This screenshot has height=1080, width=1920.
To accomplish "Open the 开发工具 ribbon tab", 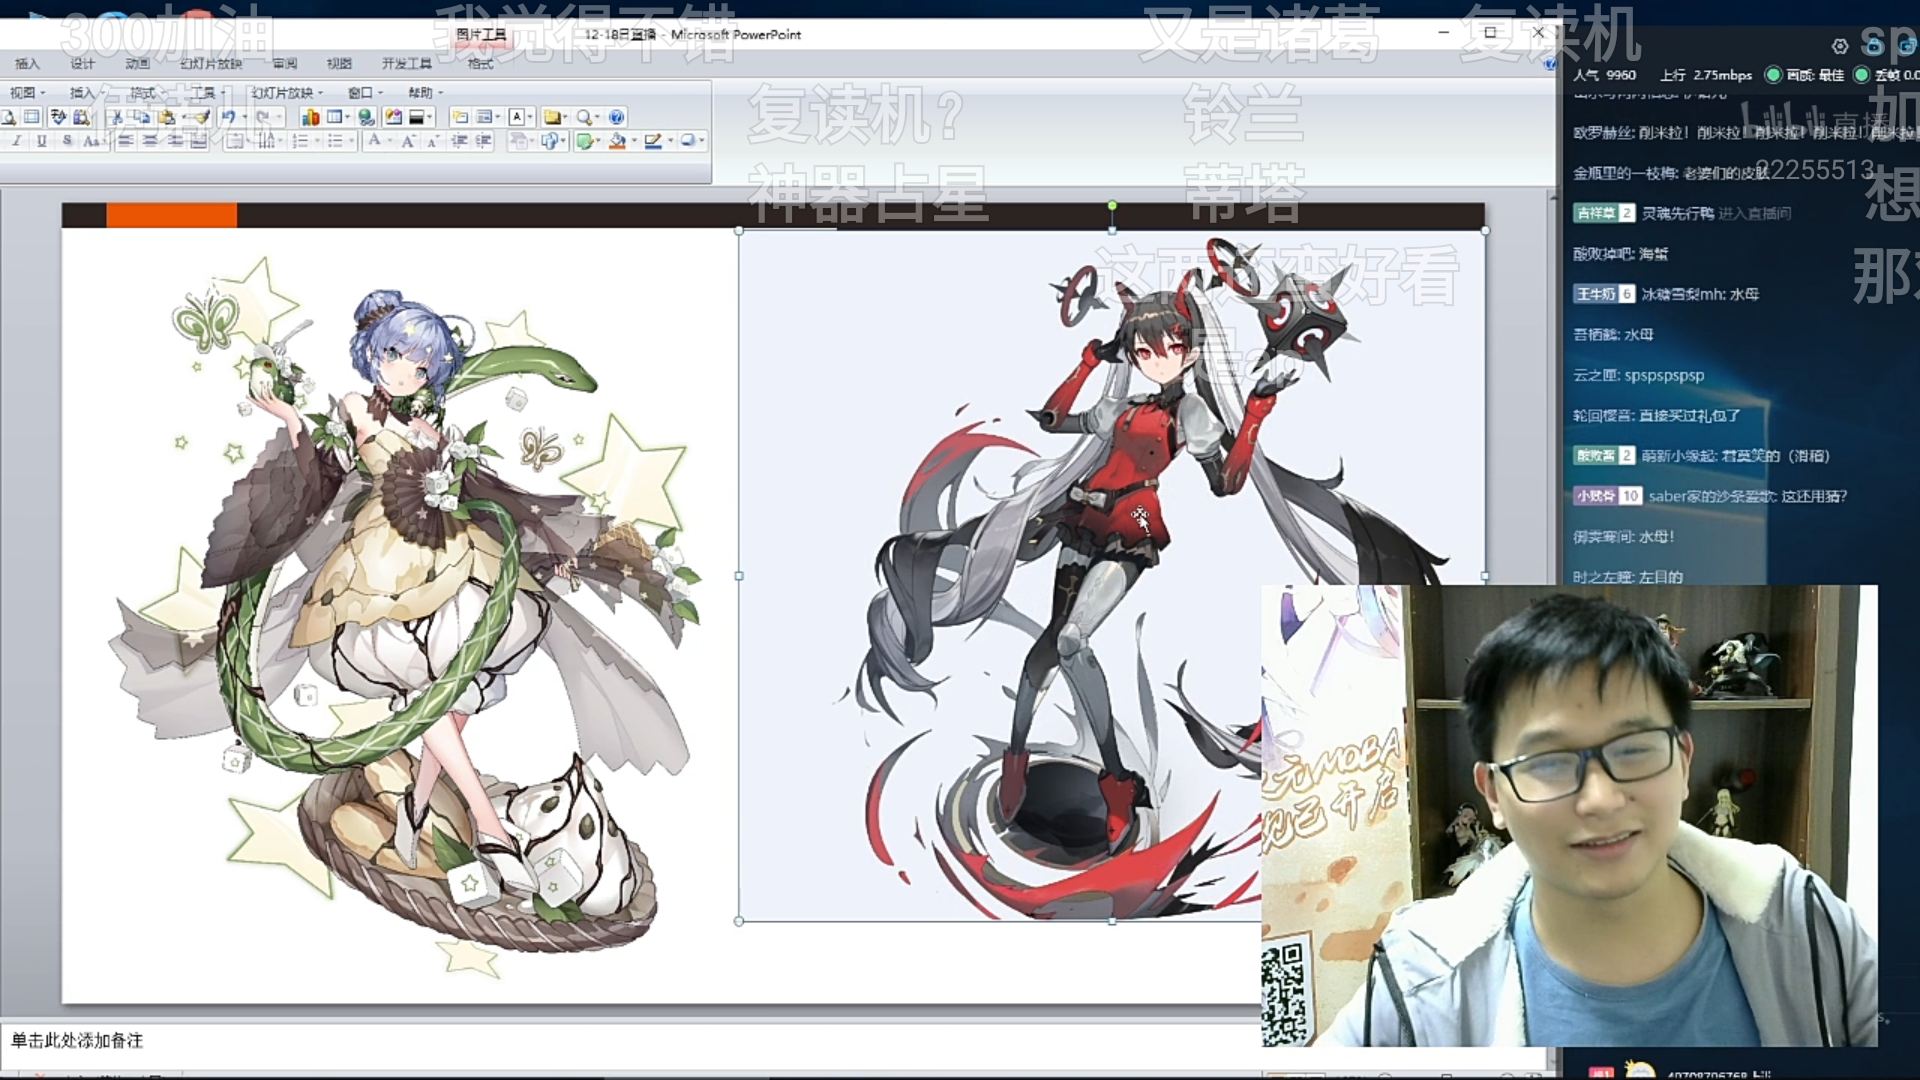I will click(406, 64).
